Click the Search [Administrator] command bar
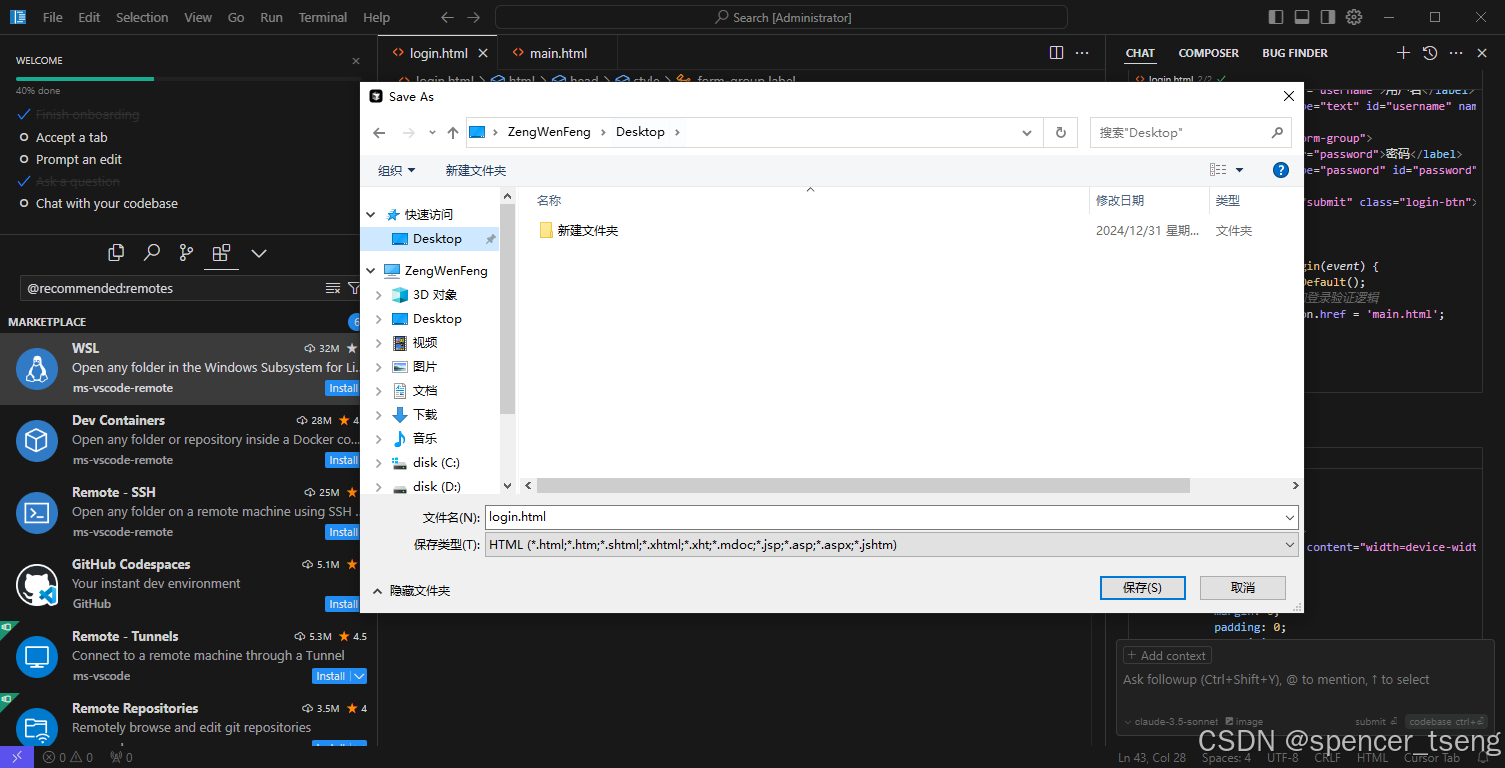Image resolution: width=1505 pixels, height=768 pixels. 781,17
